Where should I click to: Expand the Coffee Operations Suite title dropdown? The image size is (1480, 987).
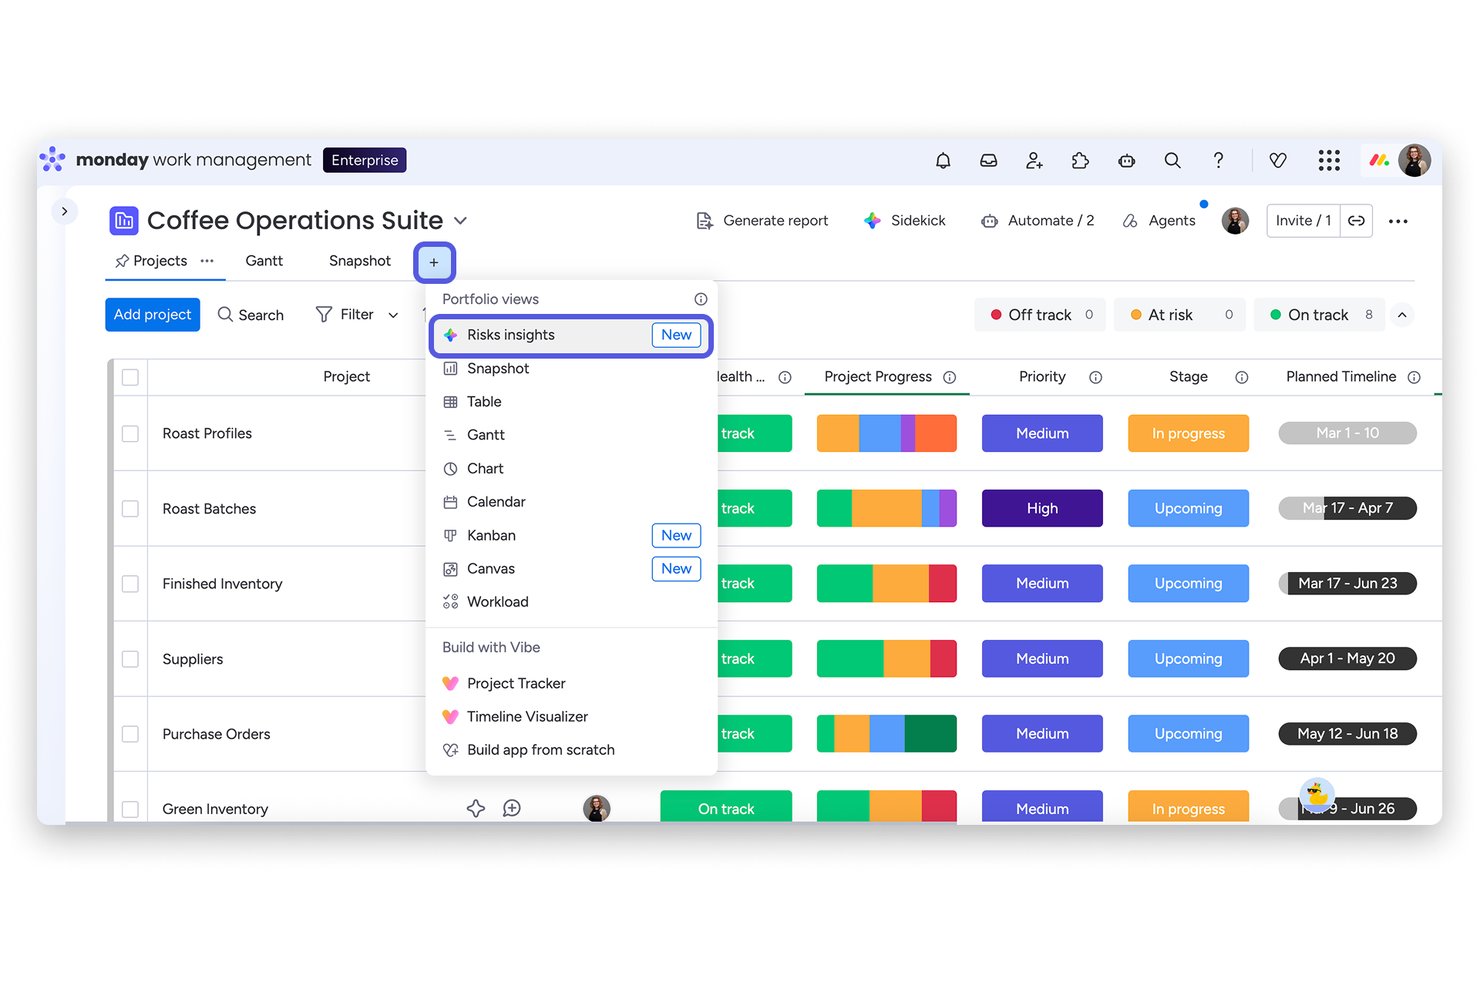460,221
